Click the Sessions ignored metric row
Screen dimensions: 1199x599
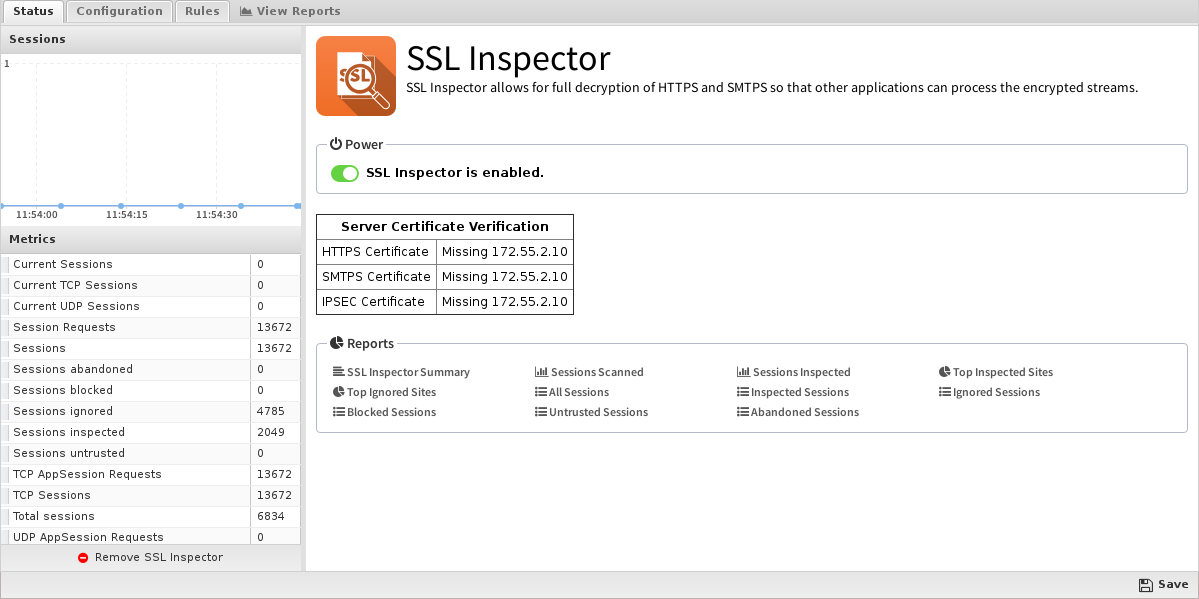click(x=151, y=411)
